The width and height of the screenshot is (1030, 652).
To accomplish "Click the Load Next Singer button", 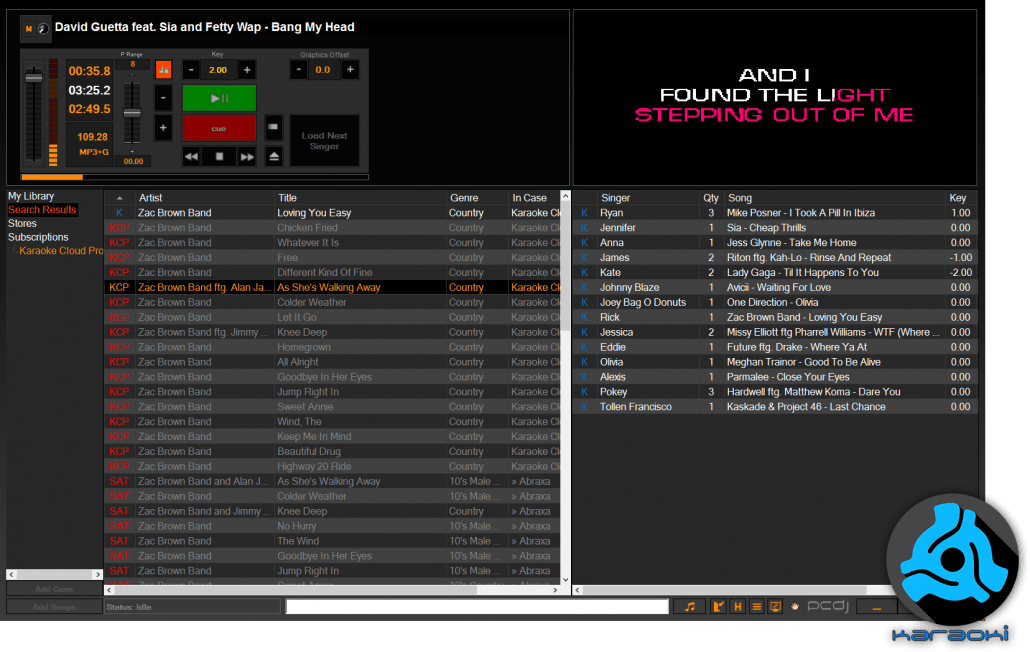I will tap(324, 141).
